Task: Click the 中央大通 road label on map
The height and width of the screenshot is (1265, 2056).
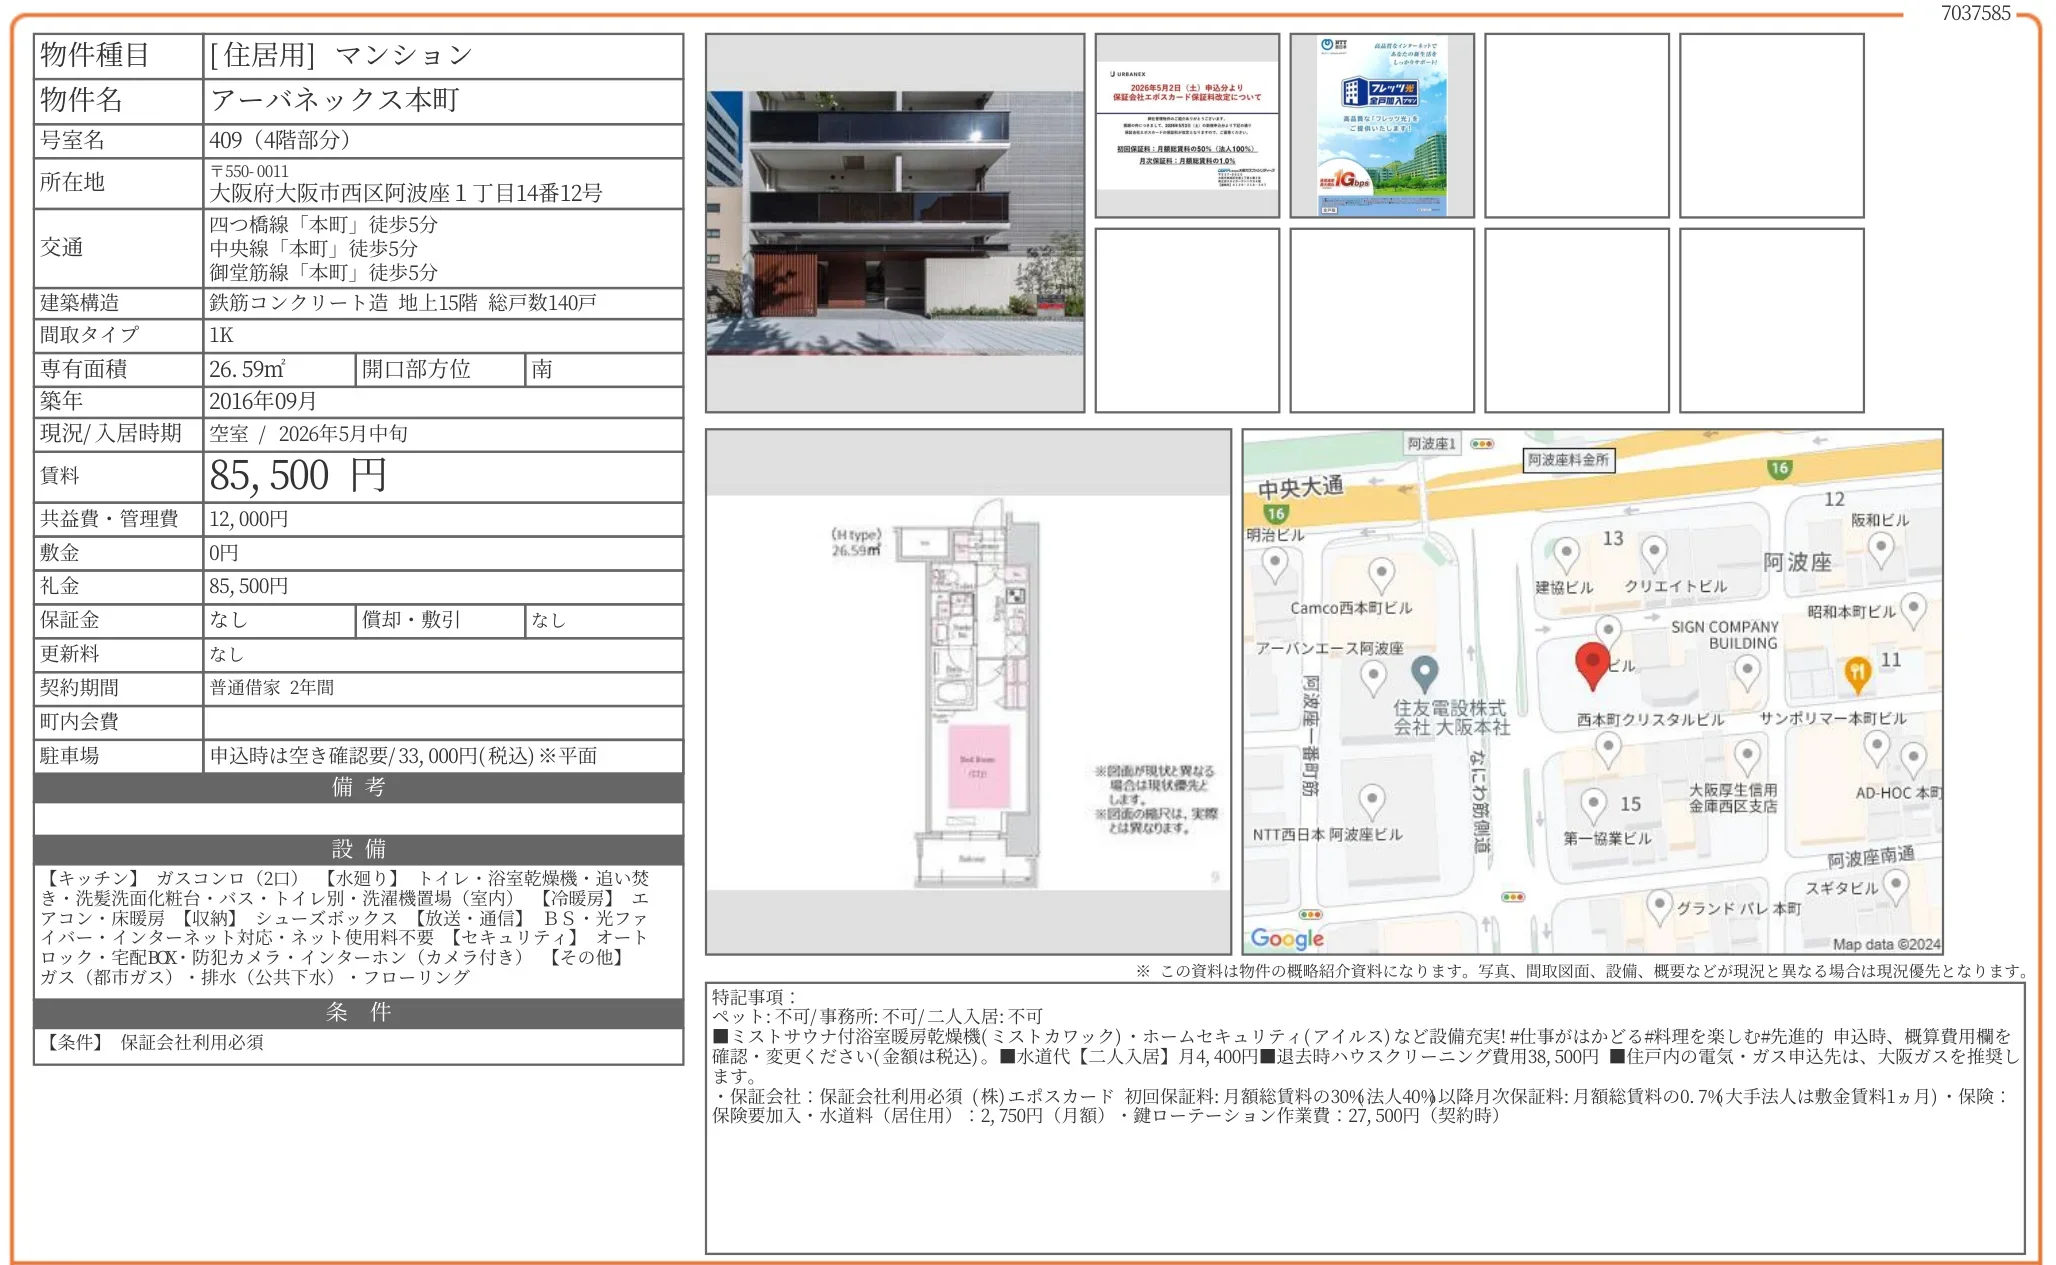Action: [x=1300, y=488]
